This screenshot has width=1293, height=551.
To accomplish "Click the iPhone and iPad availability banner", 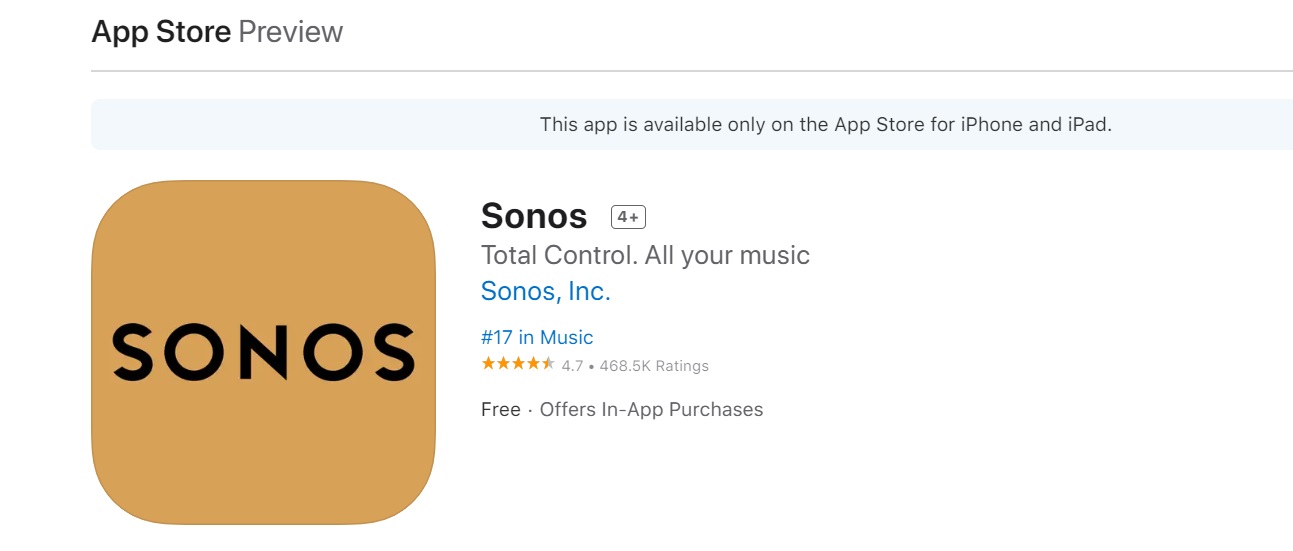I will pos(825,125).
